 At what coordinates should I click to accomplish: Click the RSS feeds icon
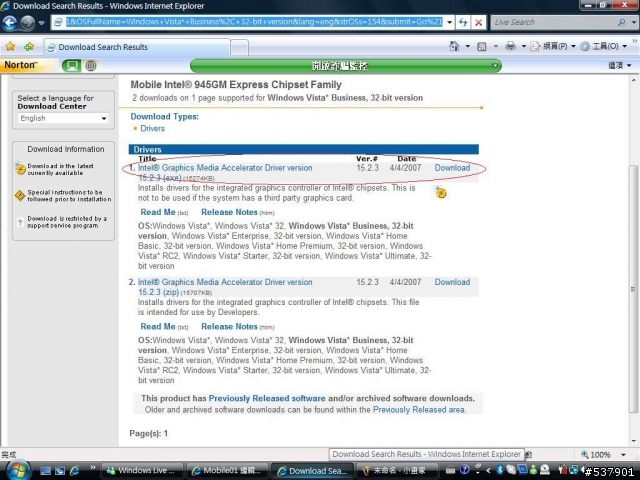pyautogui.click(x=482, y=47)
